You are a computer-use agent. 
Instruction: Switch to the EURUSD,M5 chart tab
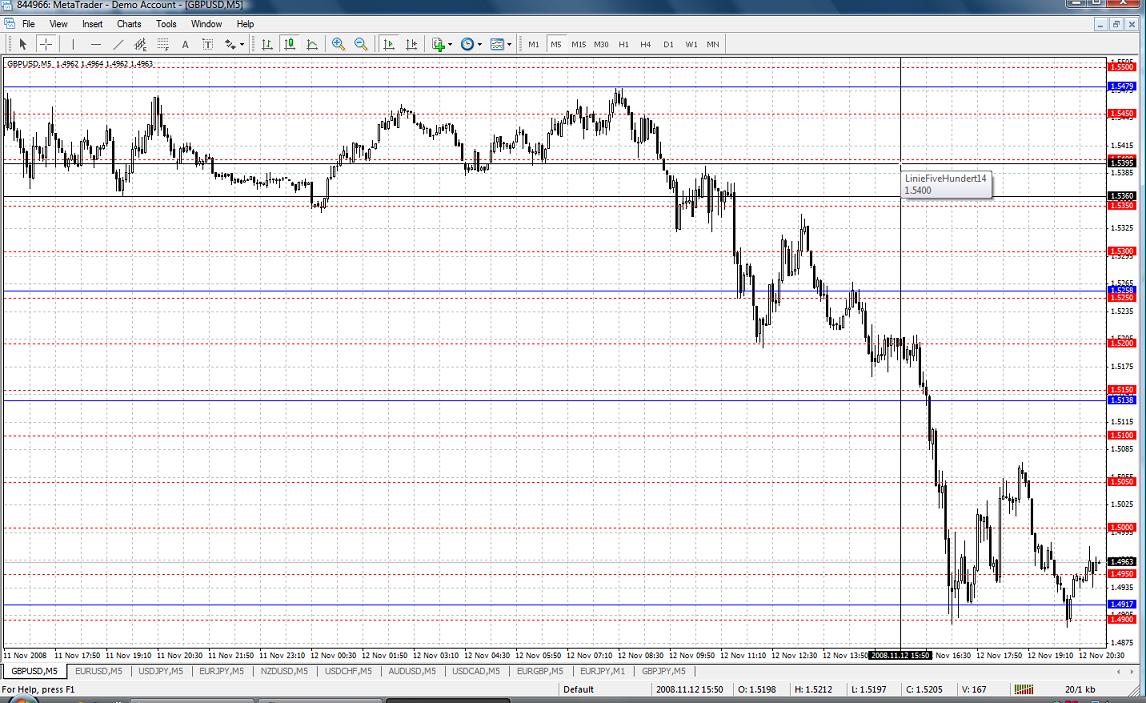[x=99, y=671]
